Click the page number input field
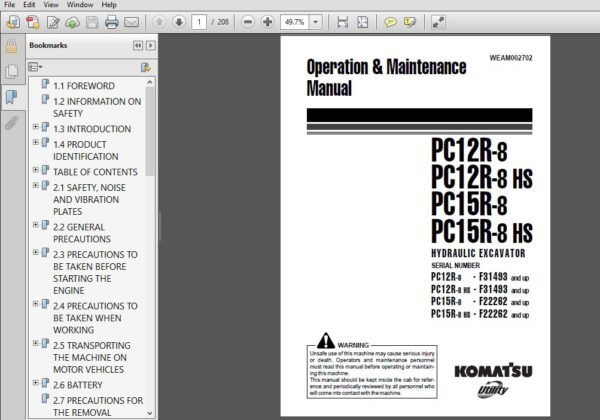Viewport: 600px width, 420px height. pyautogui.click(x=199, y=22)
